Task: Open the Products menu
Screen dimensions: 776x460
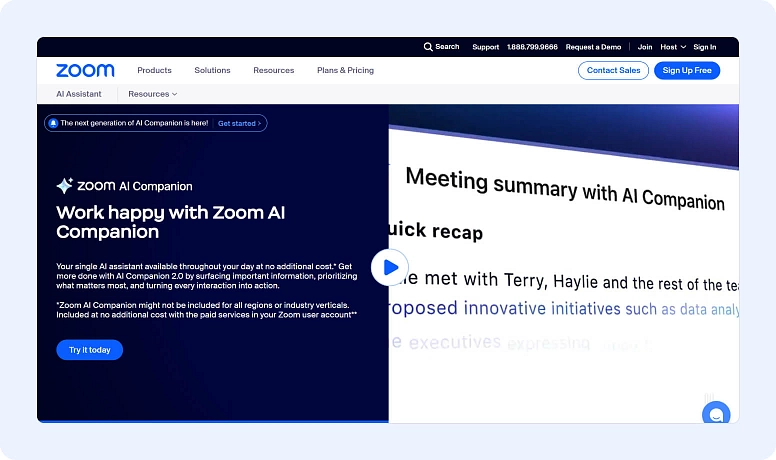Action: pos(154,70)
